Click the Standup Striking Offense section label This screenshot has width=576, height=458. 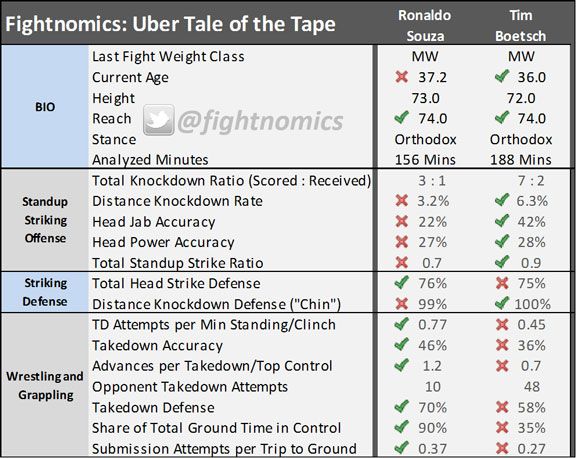pyautogui.click(x=45, y=220)
